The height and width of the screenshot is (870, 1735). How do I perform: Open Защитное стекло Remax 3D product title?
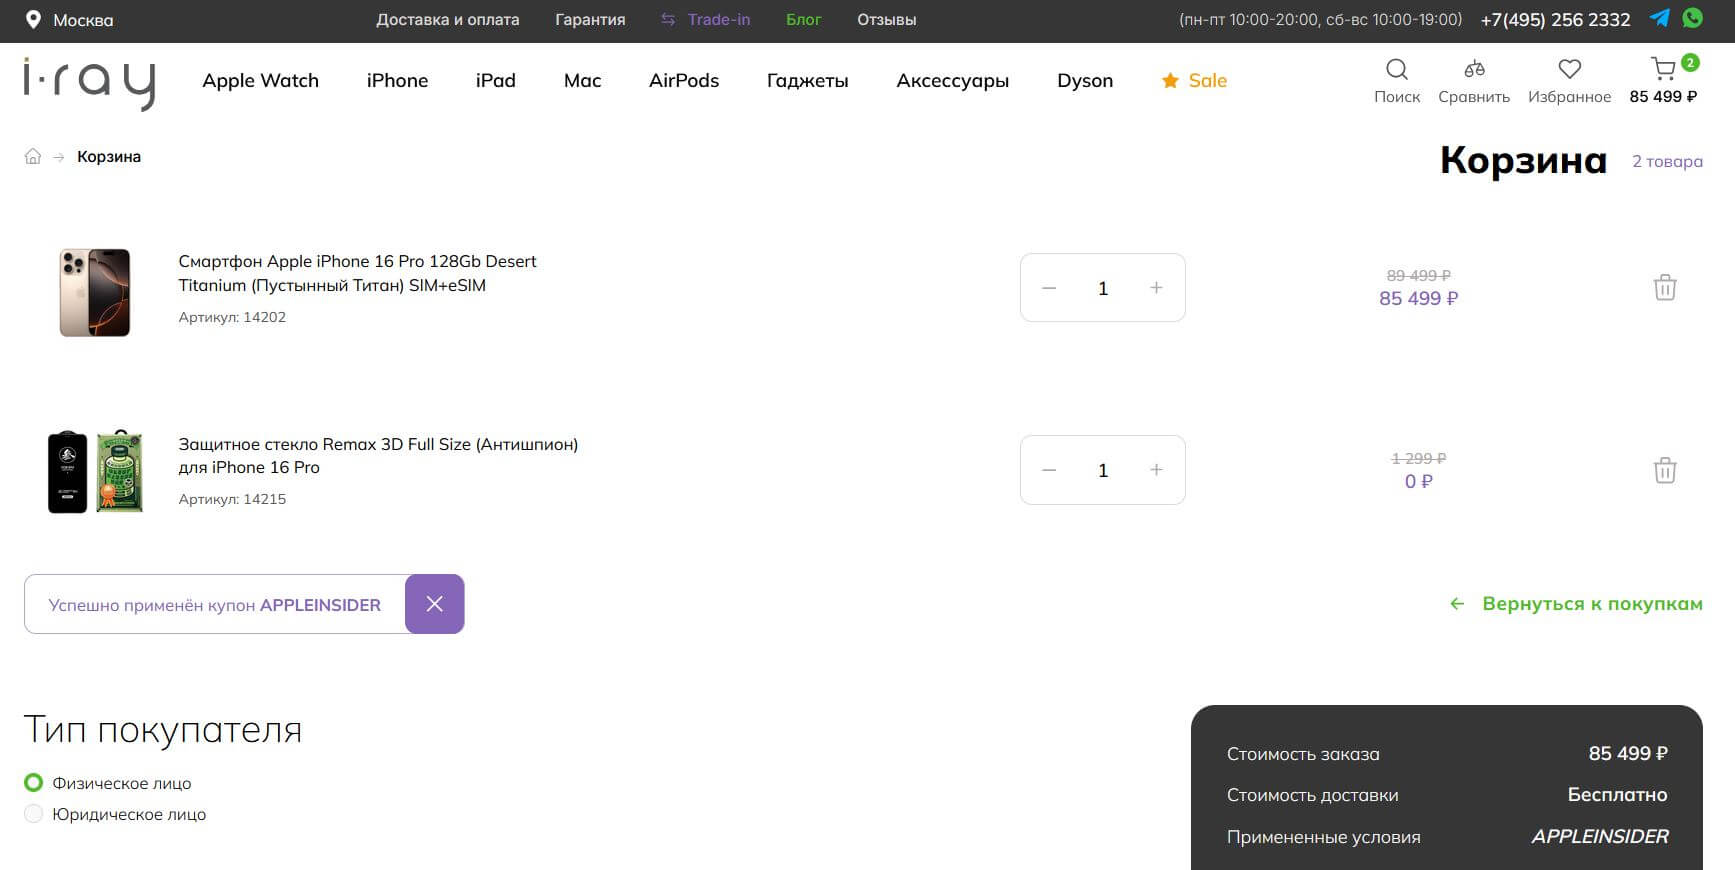(378, 455)
